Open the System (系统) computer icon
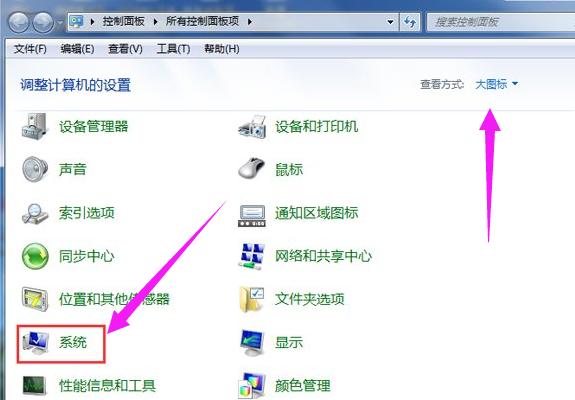575x400 pixels. click(x=36, y=342)
